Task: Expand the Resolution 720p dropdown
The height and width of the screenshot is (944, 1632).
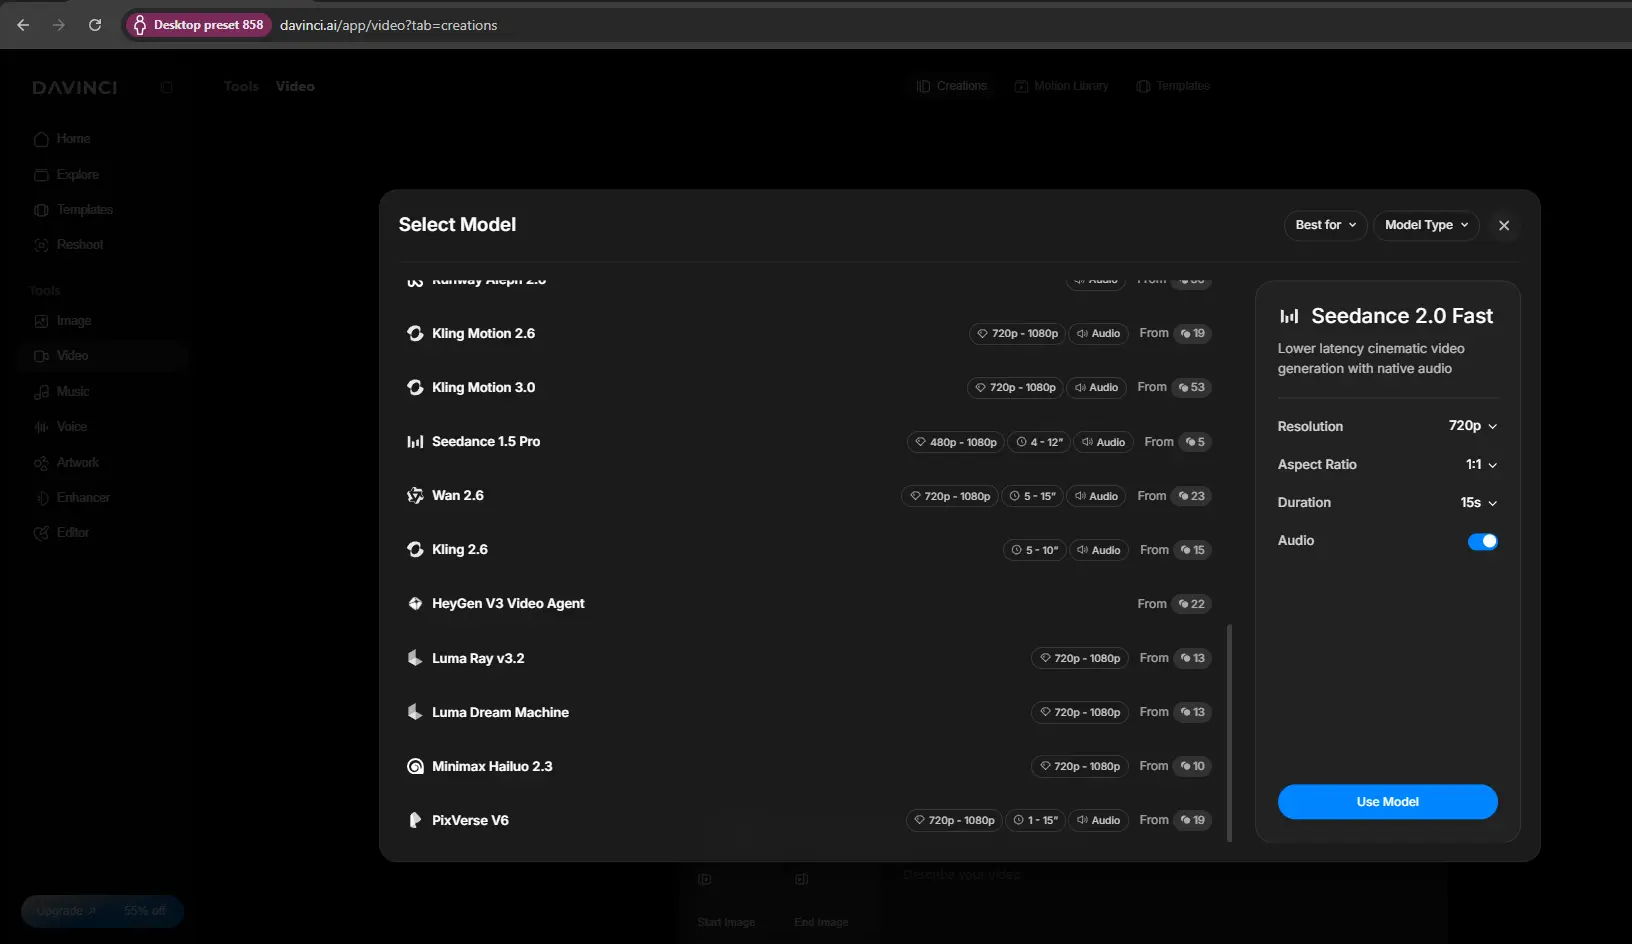Action: (x=1473, y=426)
